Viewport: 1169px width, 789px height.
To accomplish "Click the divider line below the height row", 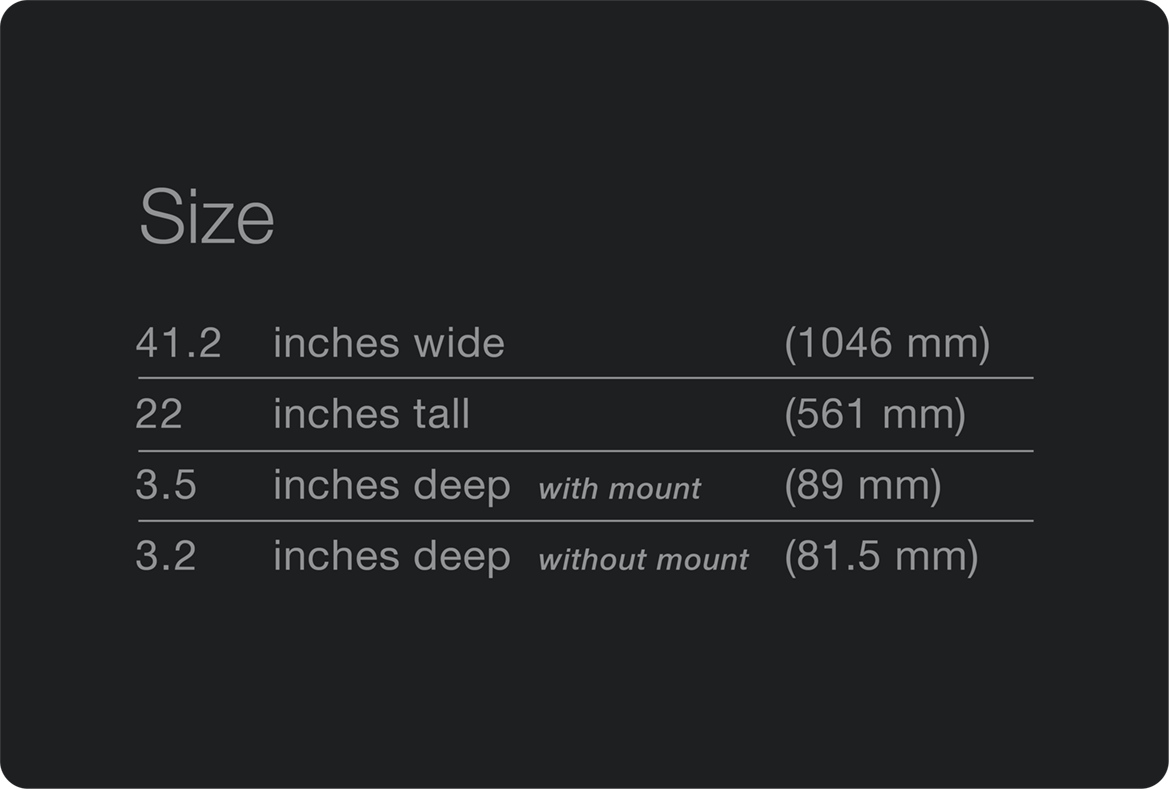I will (x=585, y=451).
